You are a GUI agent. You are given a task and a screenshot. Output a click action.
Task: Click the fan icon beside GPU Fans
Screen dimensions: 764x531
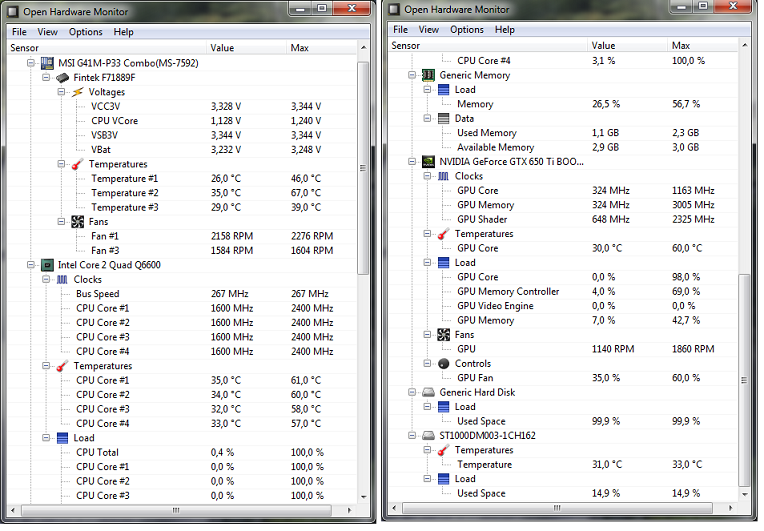443,335
